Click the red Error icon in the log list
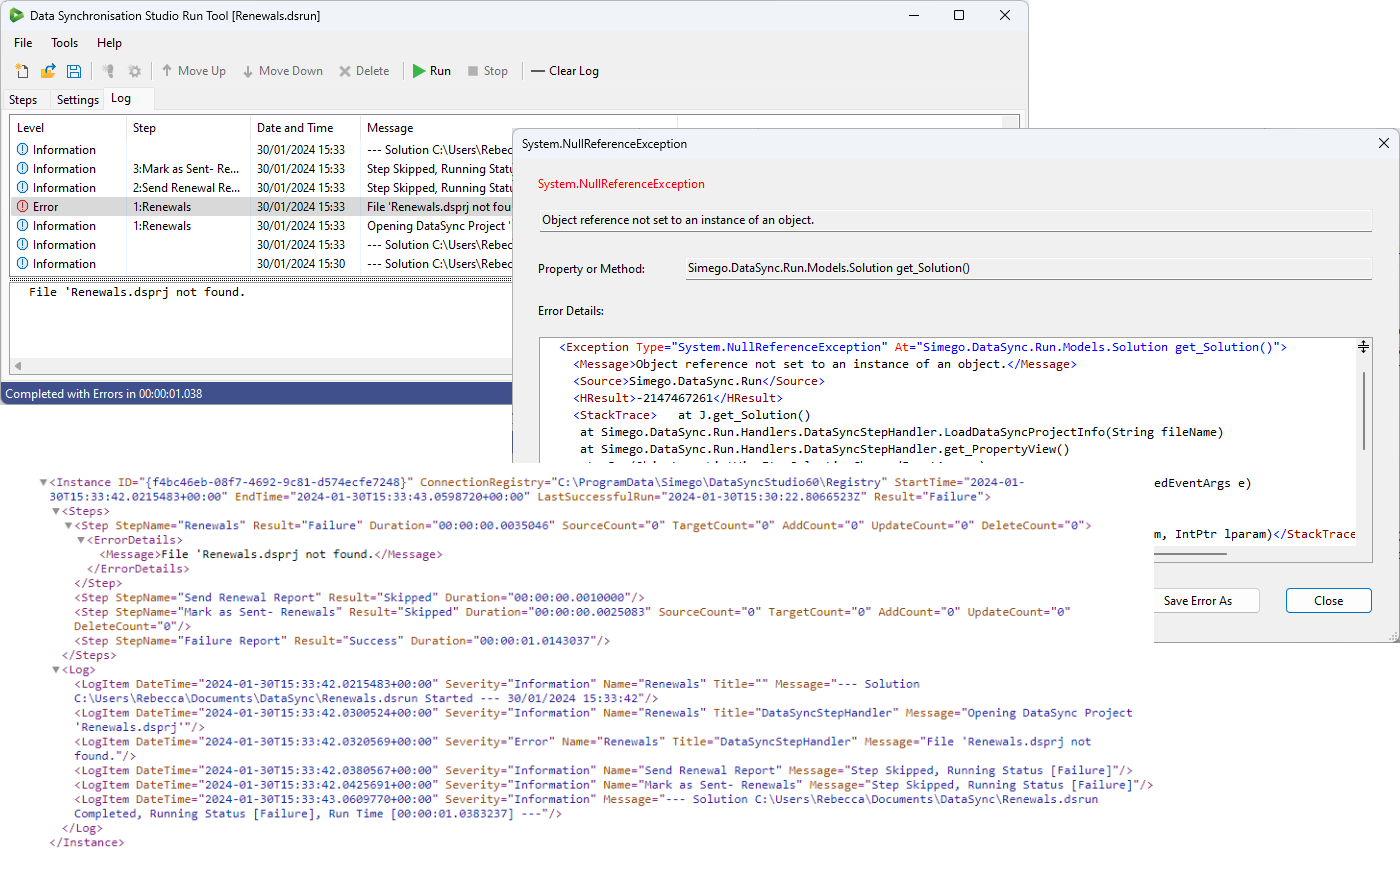 tap(23, 206)
